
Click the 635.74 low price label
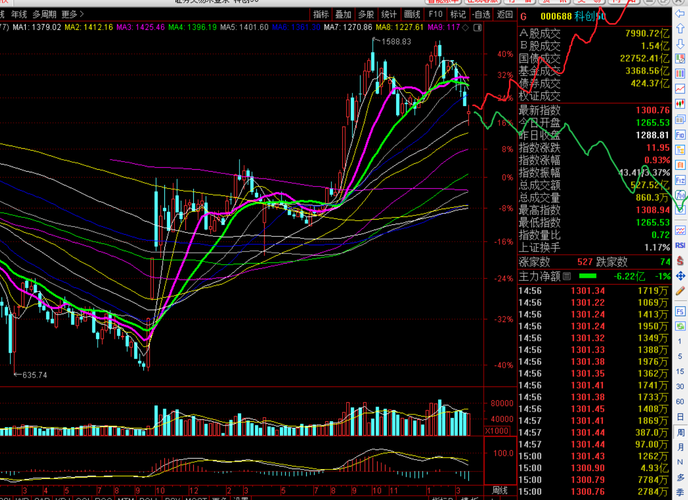34,375
